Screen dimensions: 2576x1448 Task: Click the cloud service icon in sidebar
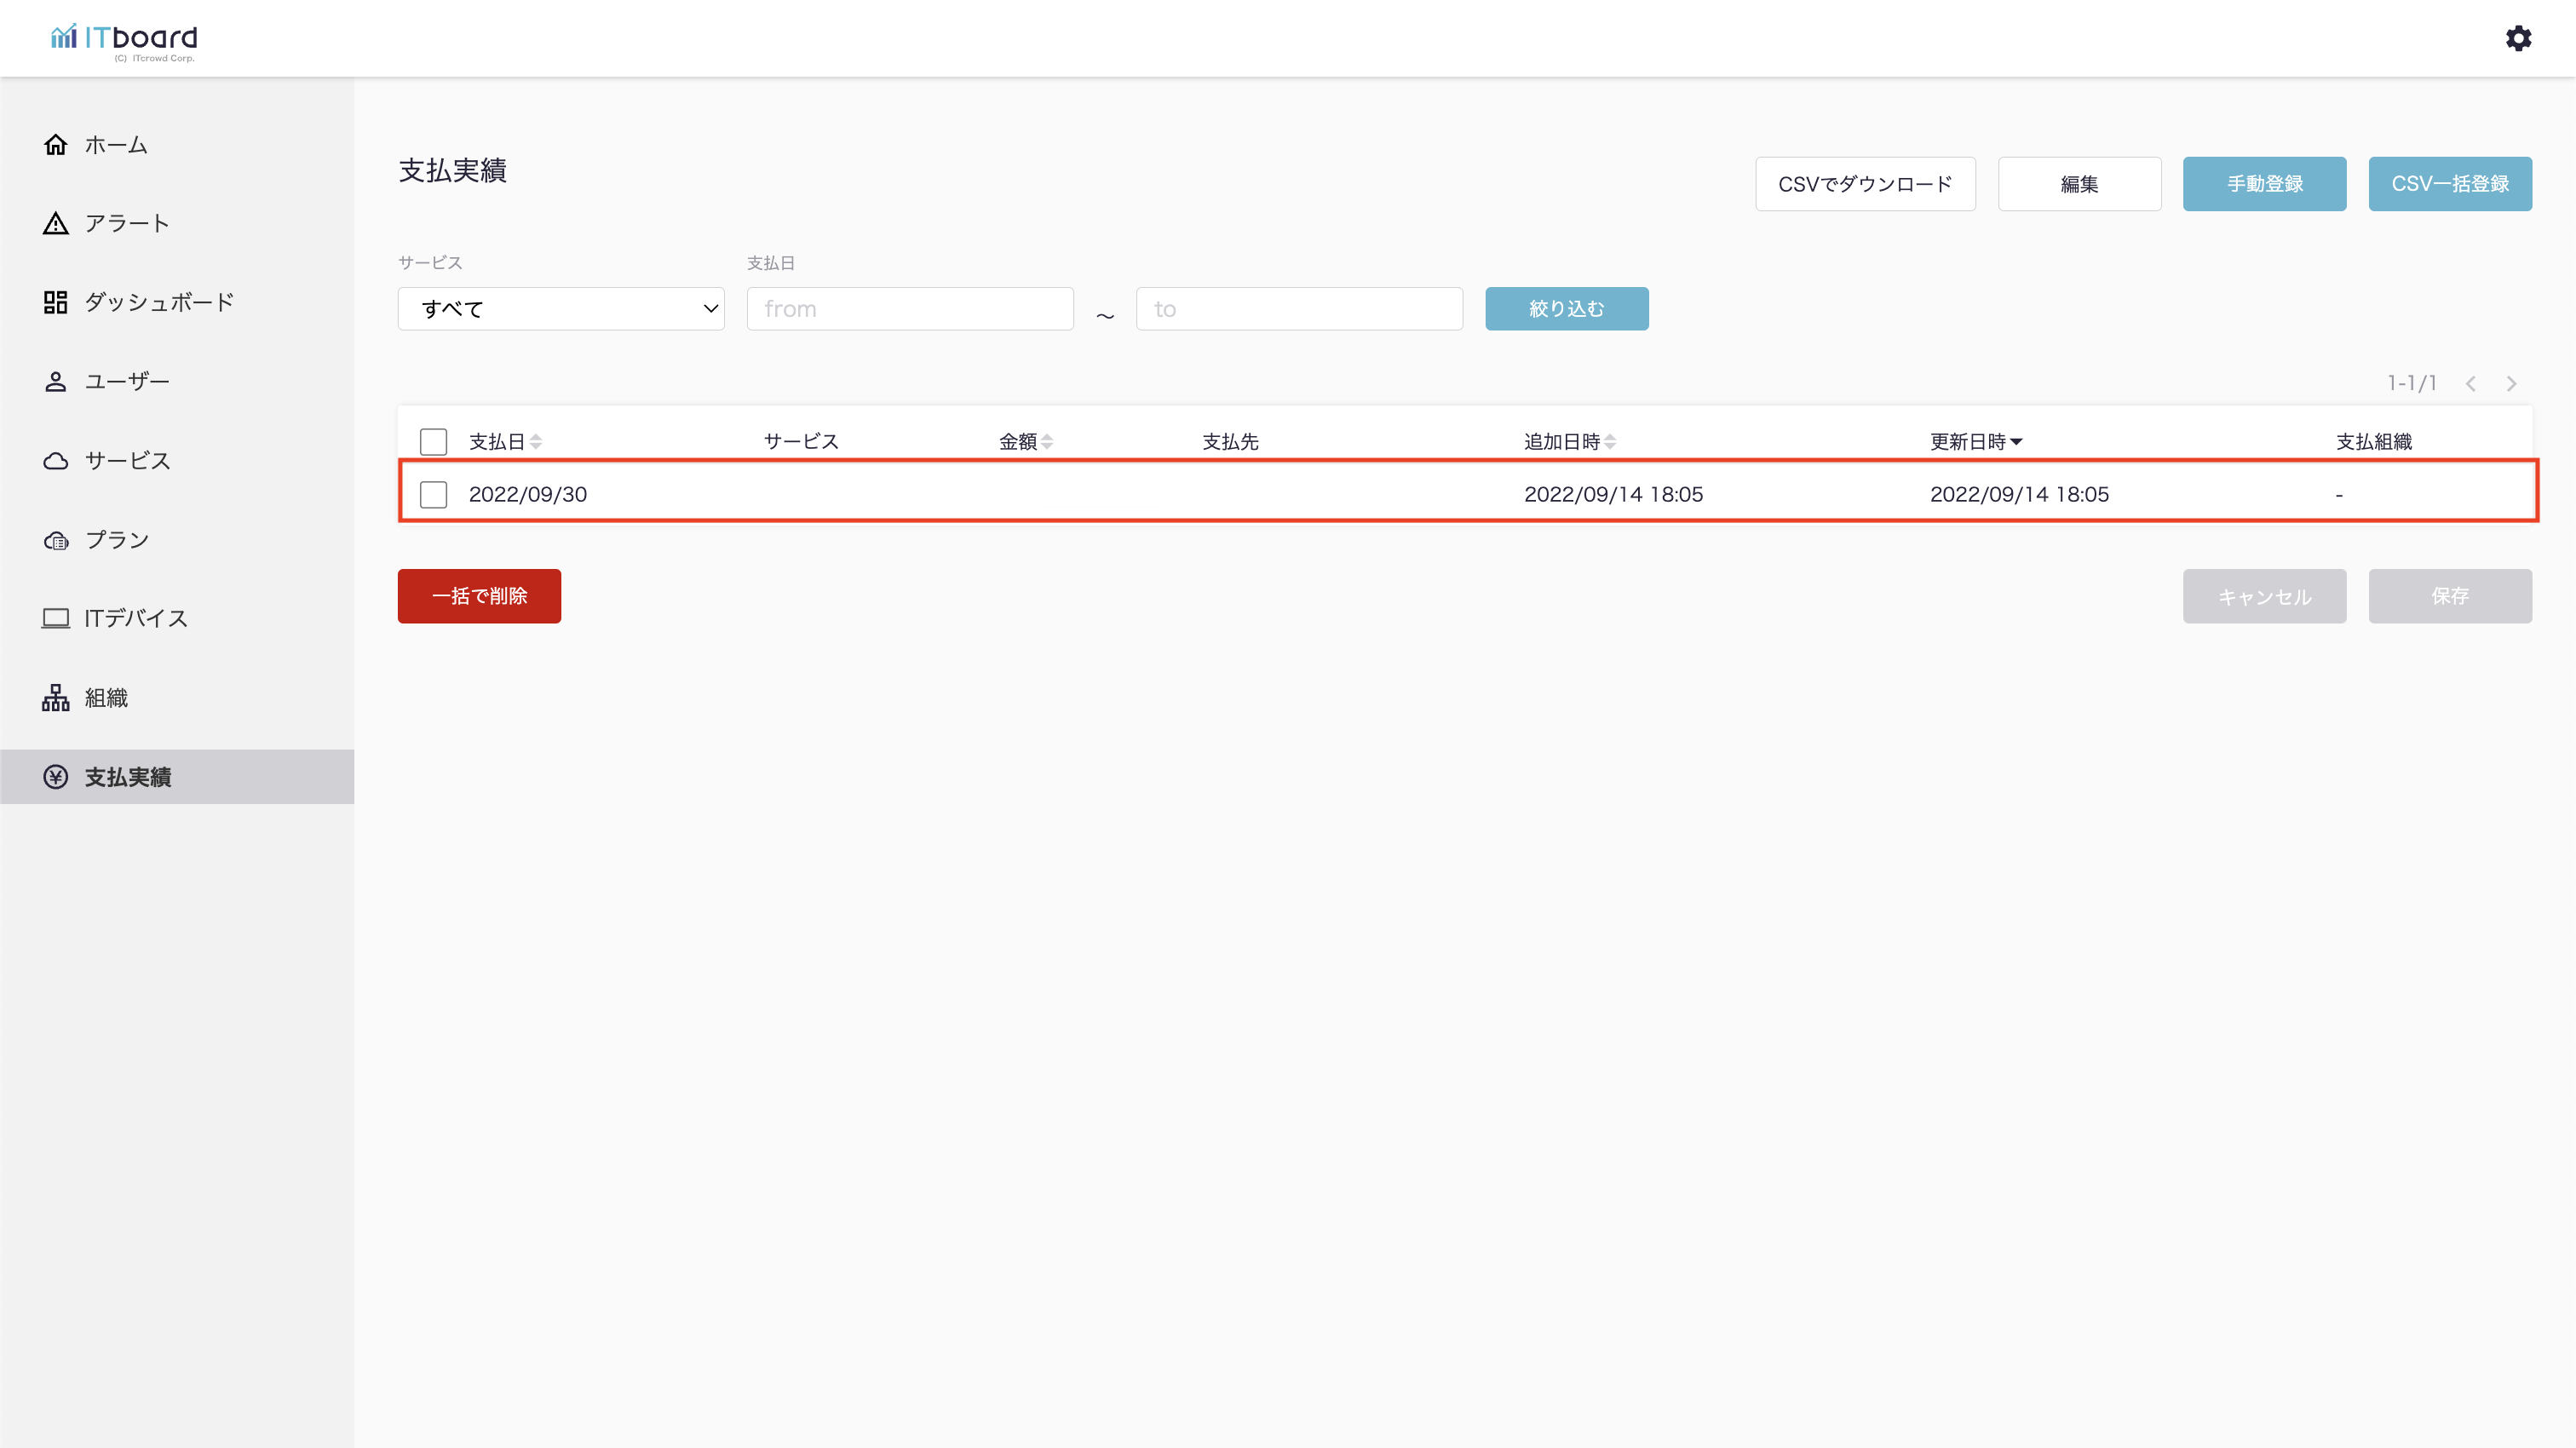56,461
